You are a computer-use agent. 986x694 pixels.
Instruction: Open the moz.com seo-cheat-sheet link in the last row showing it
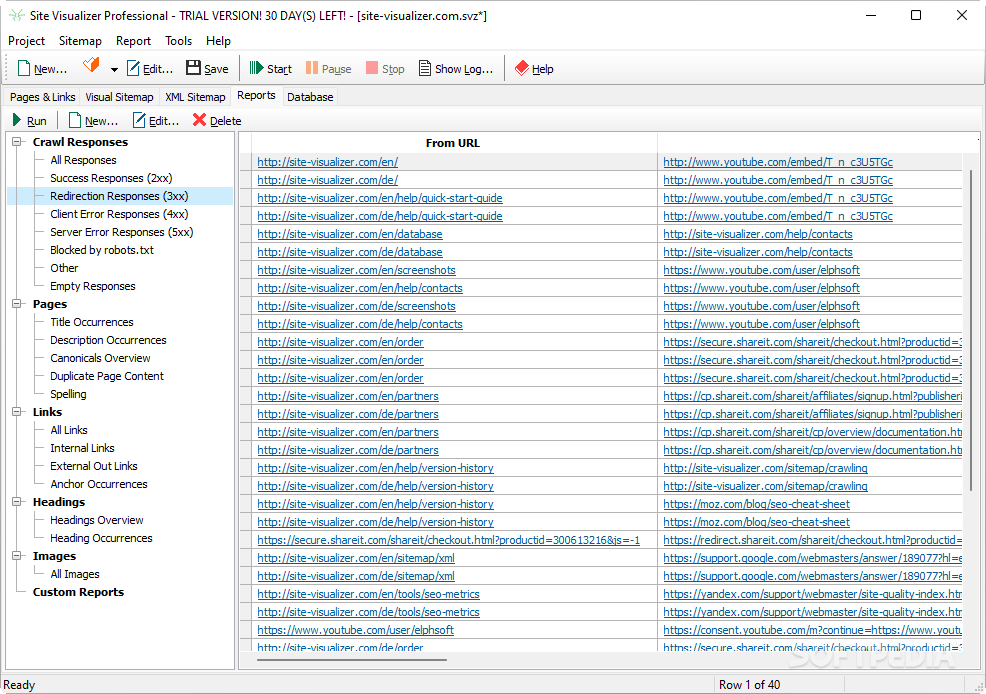tap(756, 522)
